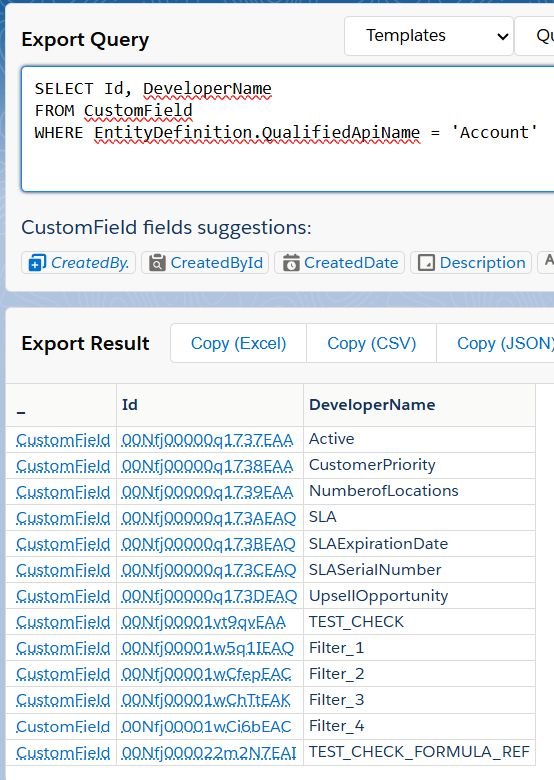Select the Filter_4 cell
554x780 pixels.
click(419, 725)
